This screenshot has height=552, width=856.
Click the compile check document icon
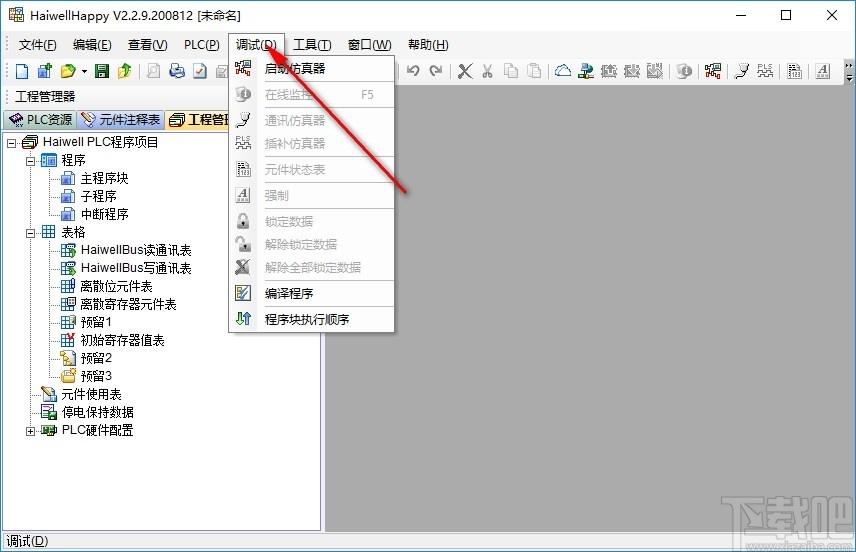pos(200,71)
